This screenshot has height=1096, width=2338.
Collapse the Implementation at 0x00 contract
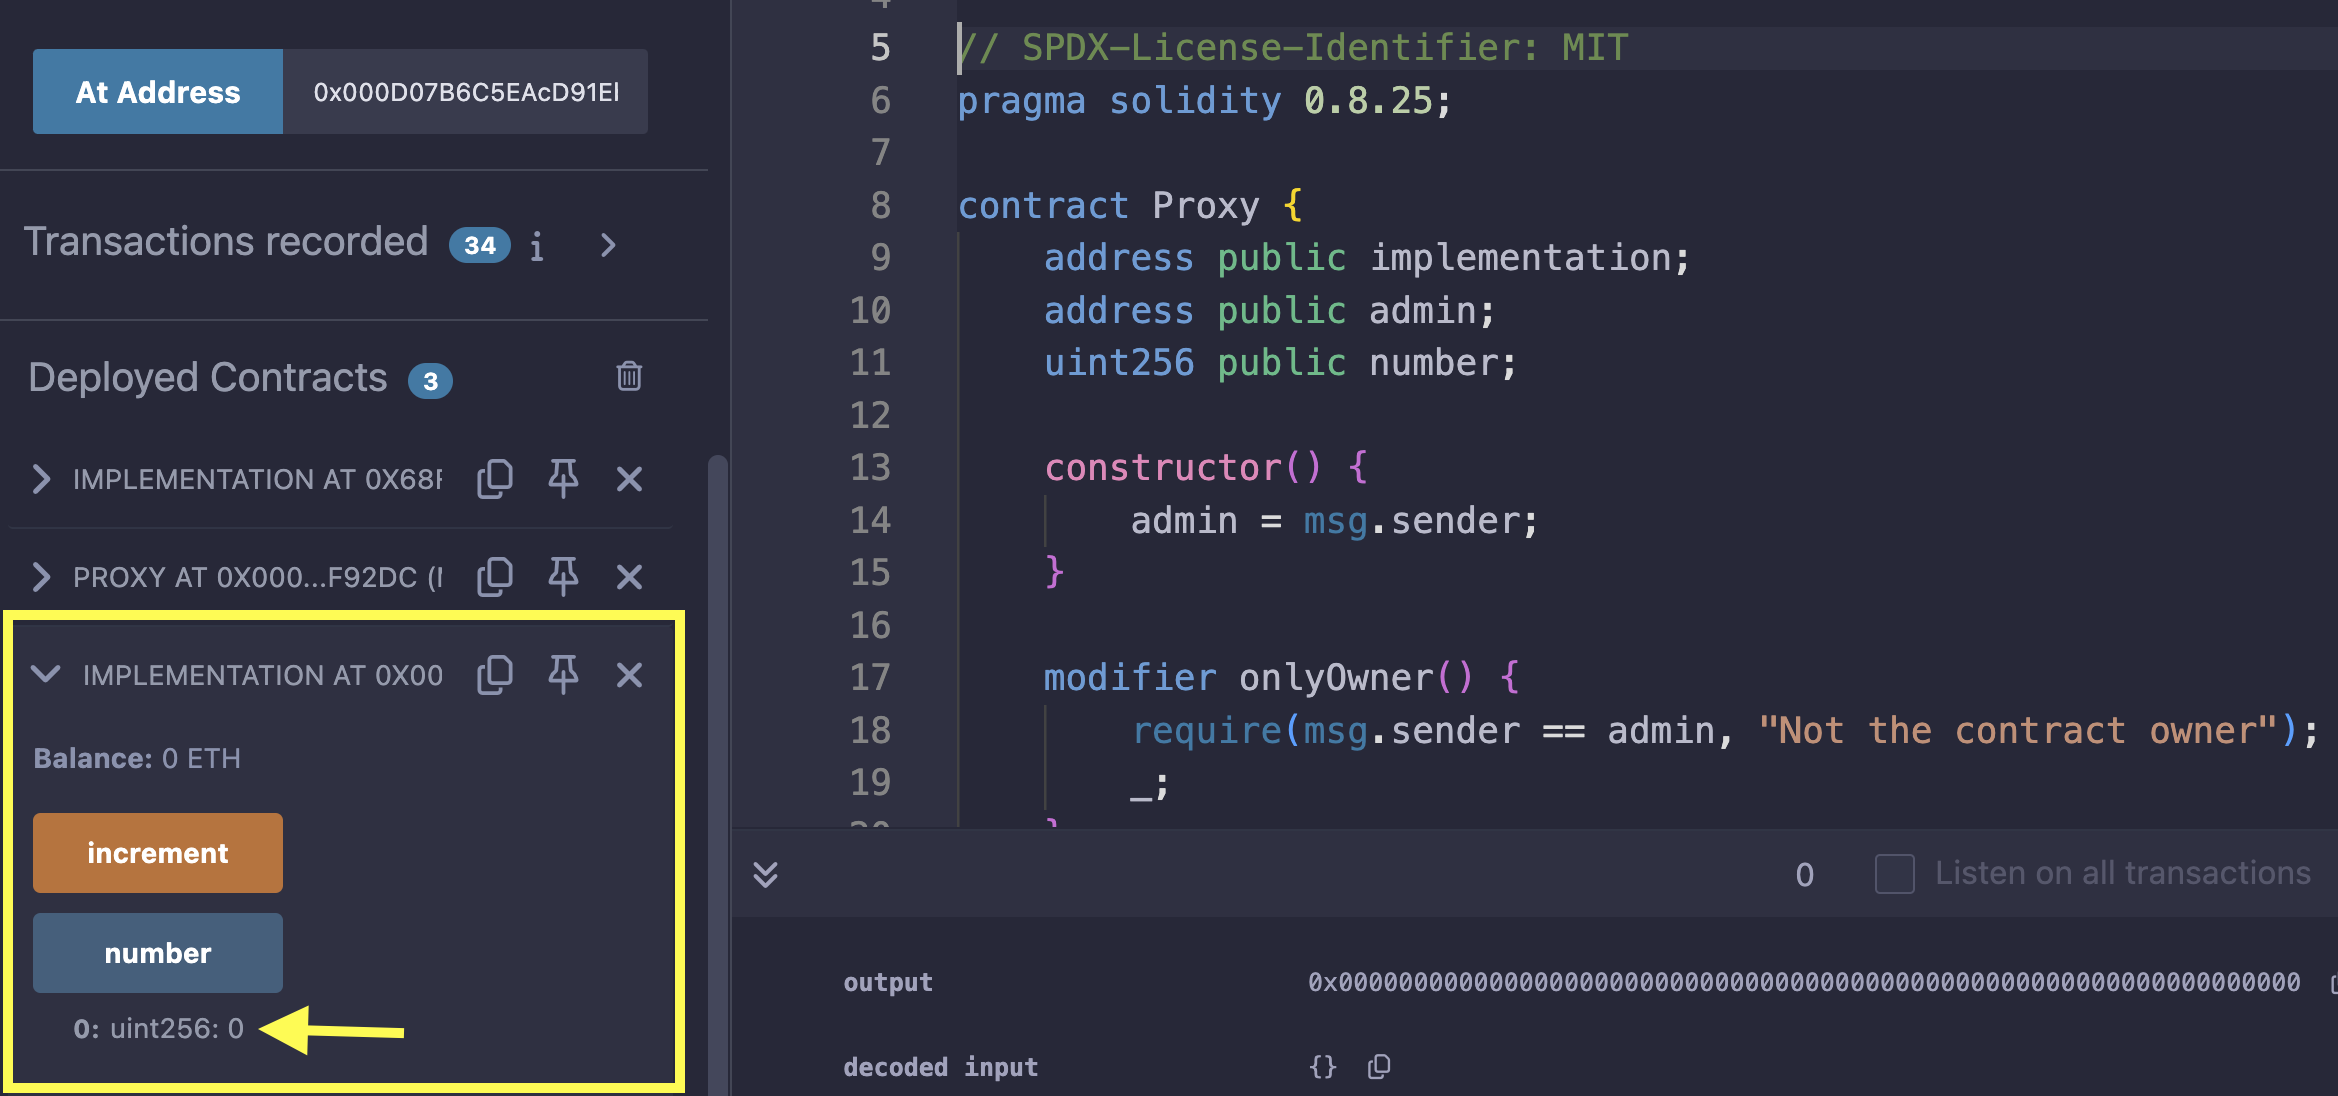click(46, 675)
